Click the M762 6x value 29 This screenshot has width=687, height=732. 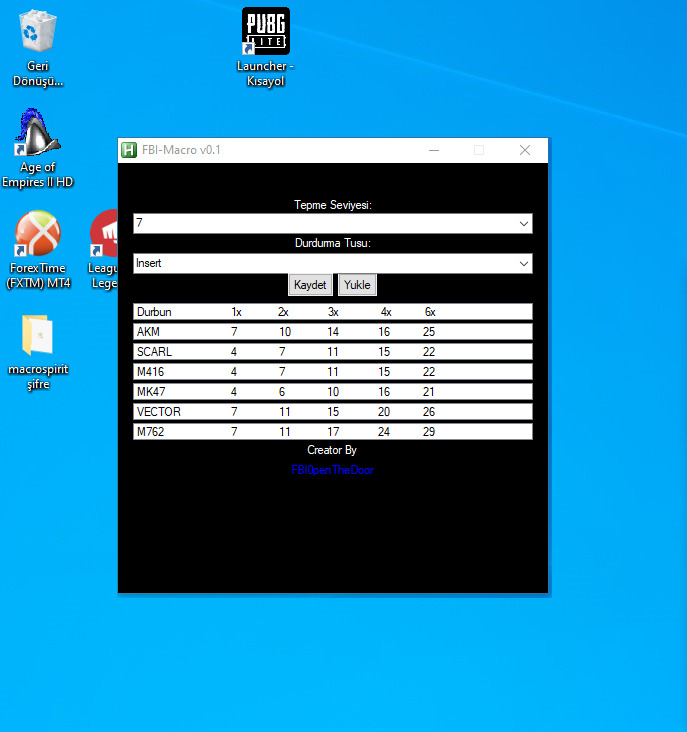(429, 432)
